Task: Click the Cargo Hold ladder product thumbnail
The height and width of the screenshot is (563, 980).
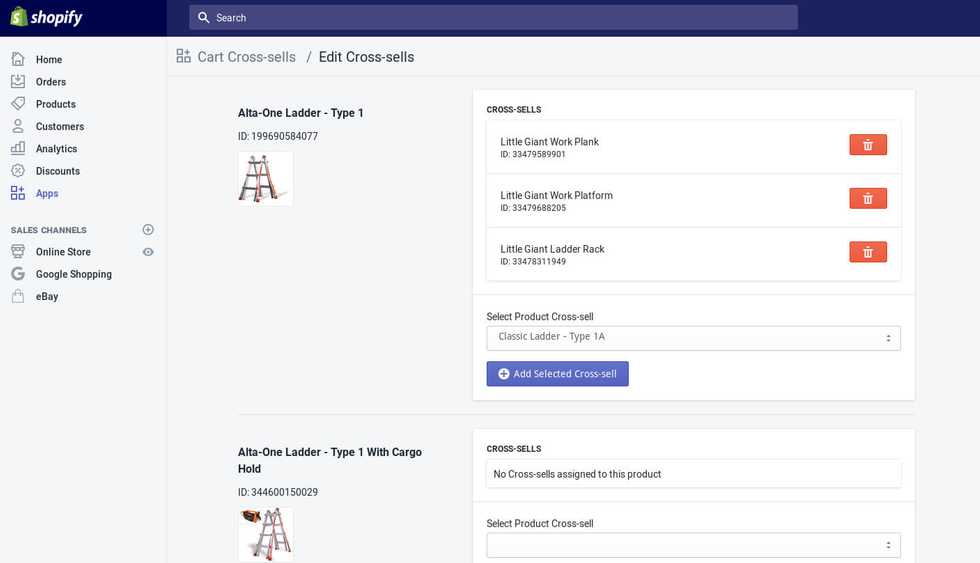Action: point(265,534)
